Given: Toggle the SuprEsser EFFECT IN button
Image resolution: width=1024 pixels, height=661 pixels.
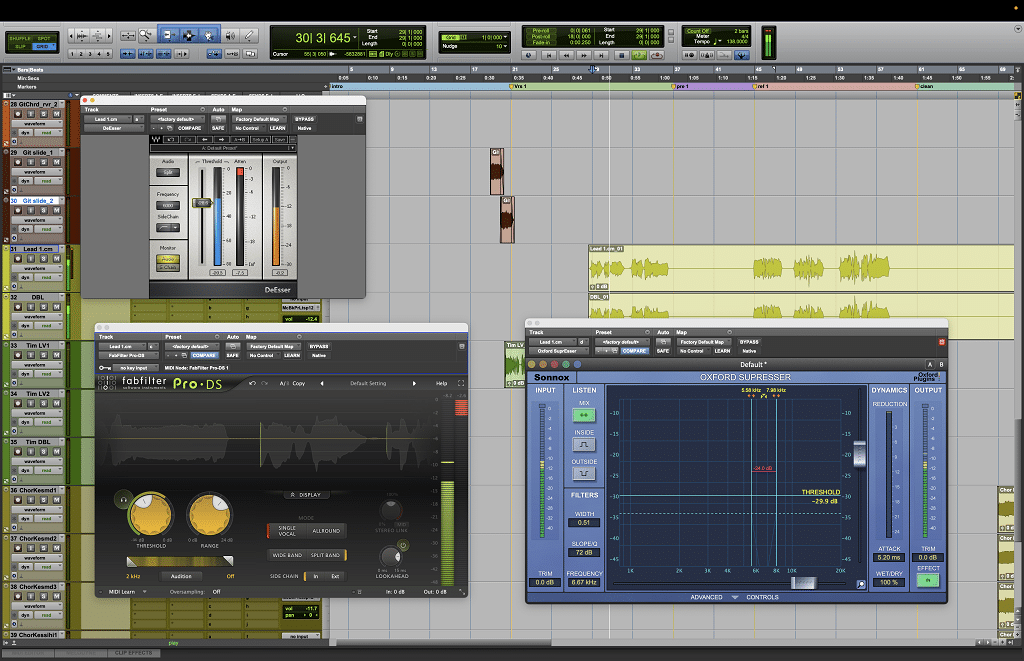Looking at the screenshot, I should (927, 580).
